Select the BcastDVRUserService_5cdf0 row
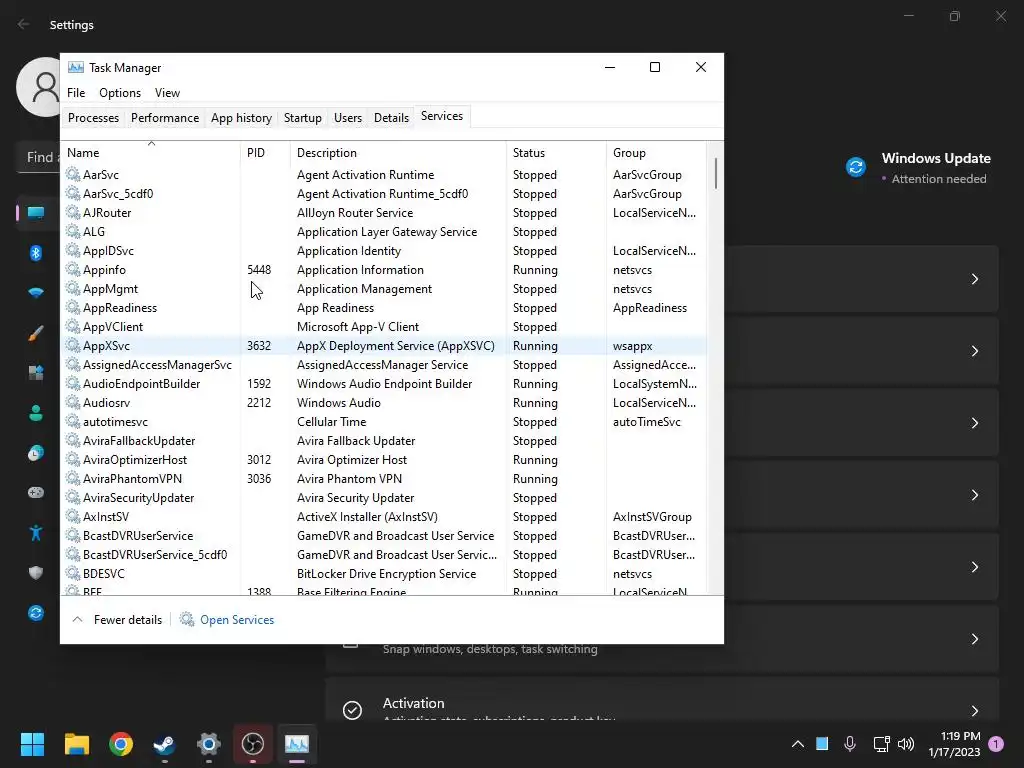 coord(384,554)
